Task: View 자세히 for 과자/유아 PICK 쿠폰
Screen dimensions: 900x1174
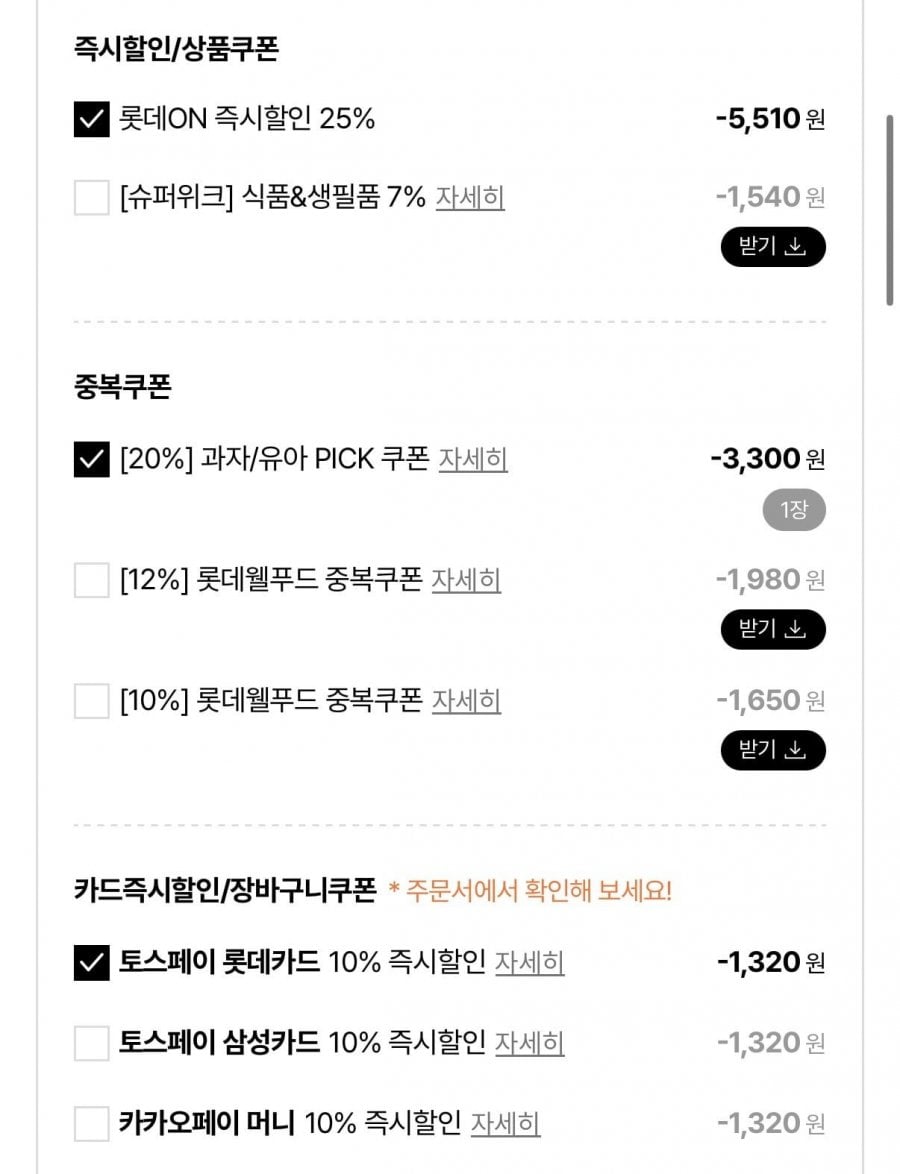Action: click(x=473, y=460)
